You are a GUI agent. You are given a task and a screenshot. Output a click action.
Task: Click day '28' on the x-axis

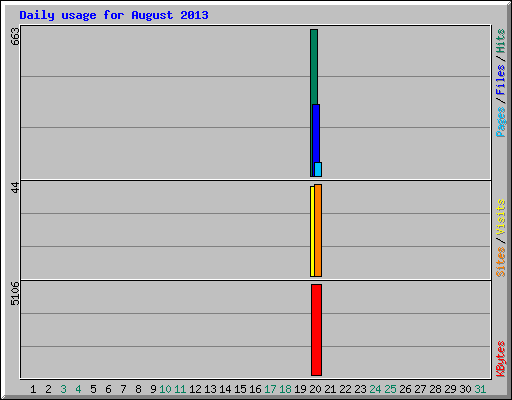(x=435, y=389)
